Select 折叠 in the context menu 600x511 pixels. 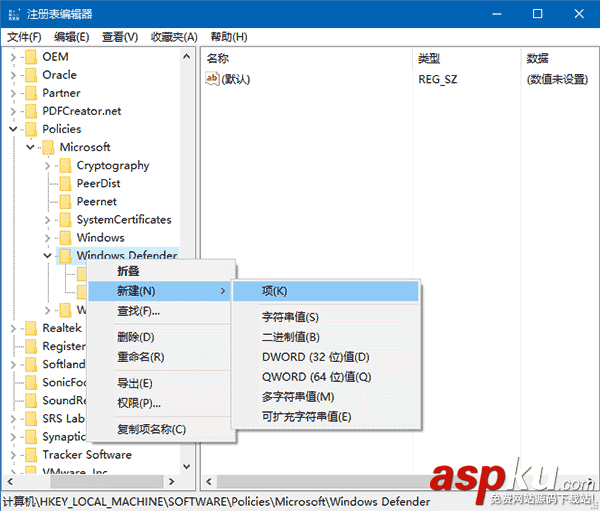click(x=159, y=271)
